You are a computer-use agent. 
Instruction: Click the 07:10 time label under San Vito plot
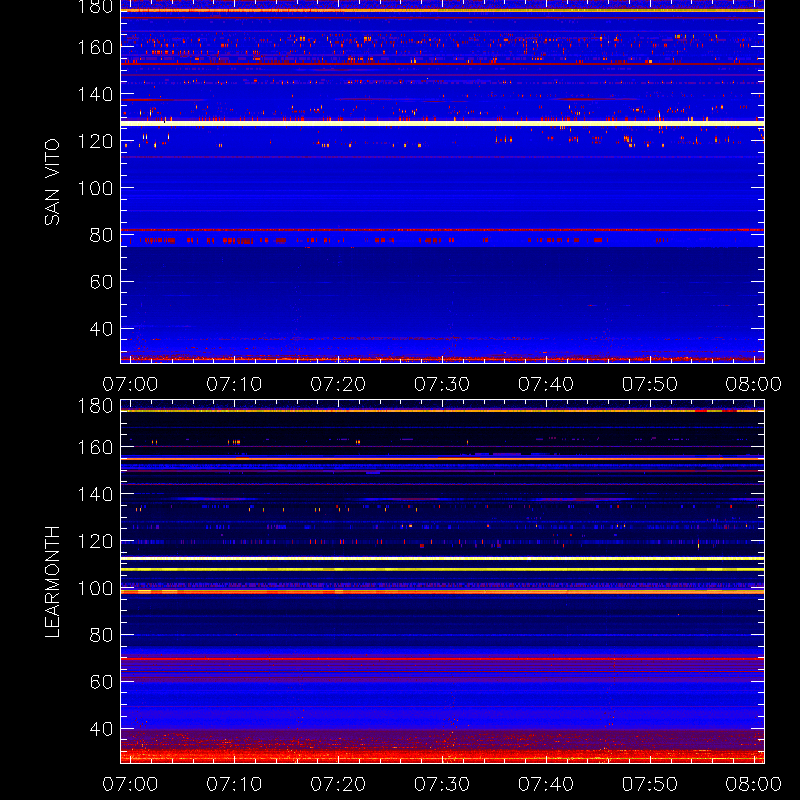point(234,384)
